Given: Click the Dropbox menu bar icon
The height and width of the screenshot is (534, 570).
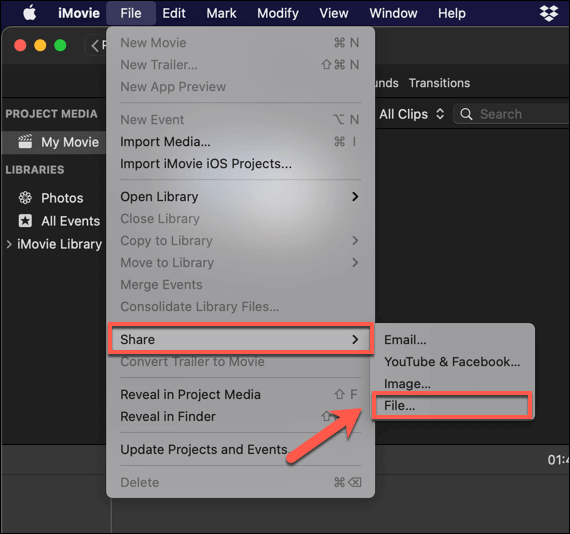Looking at the screenshot, I should (549, 13).
